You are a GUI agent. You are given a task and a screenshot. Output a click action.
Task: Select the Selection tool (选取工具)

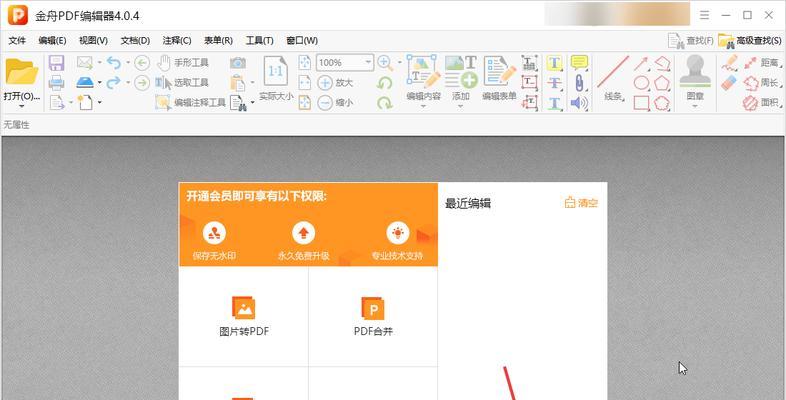181,83
